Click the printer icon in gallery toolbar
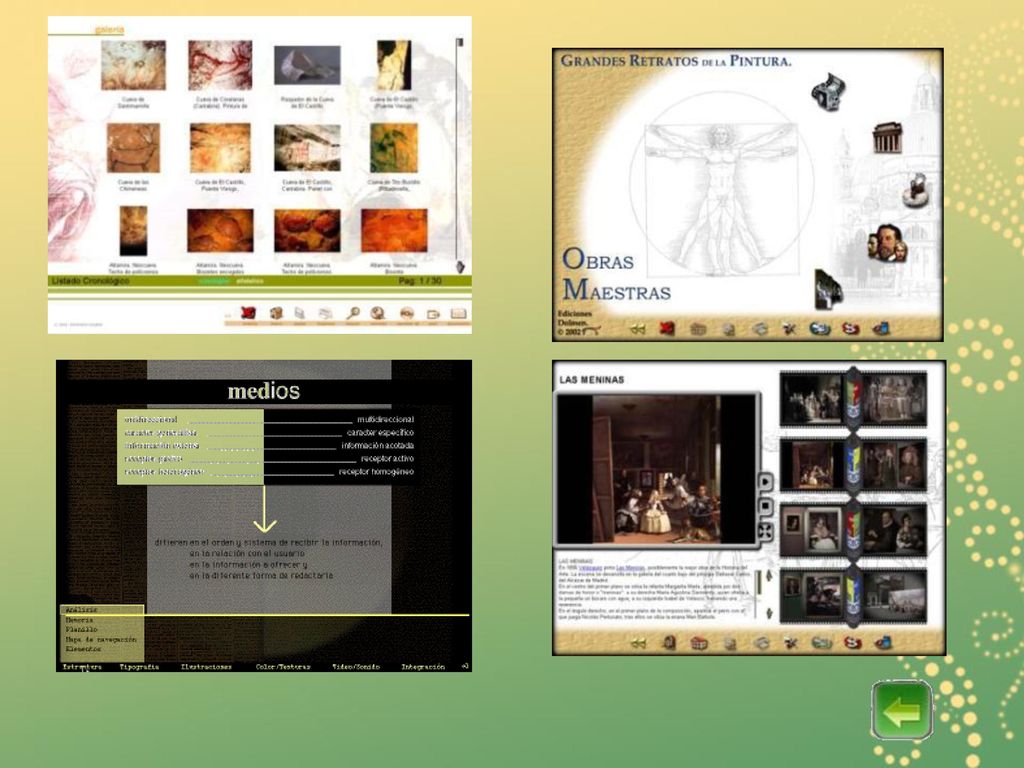Screen dimensions: 1024x768 [x=325, y=314]
